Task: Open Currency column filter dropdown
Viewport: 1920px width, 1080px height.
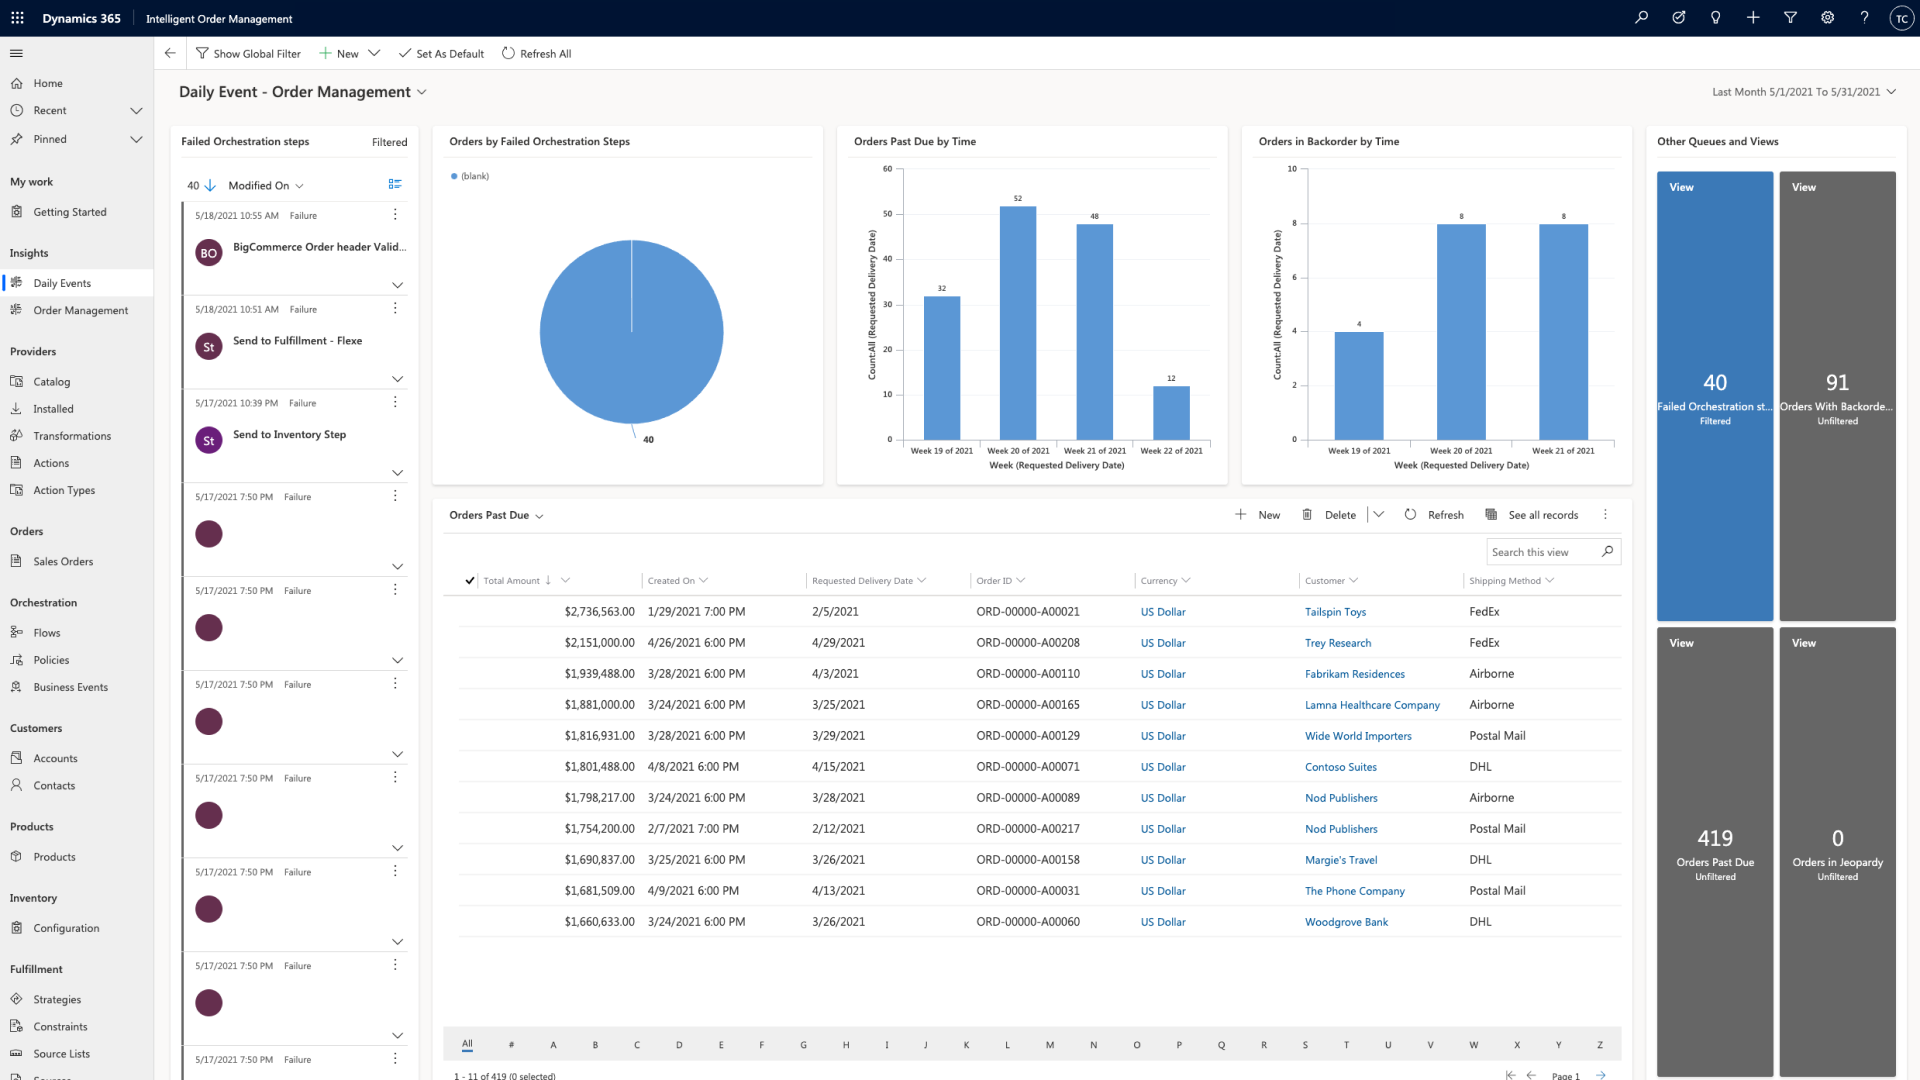Action: click(x=1186, y=581)
